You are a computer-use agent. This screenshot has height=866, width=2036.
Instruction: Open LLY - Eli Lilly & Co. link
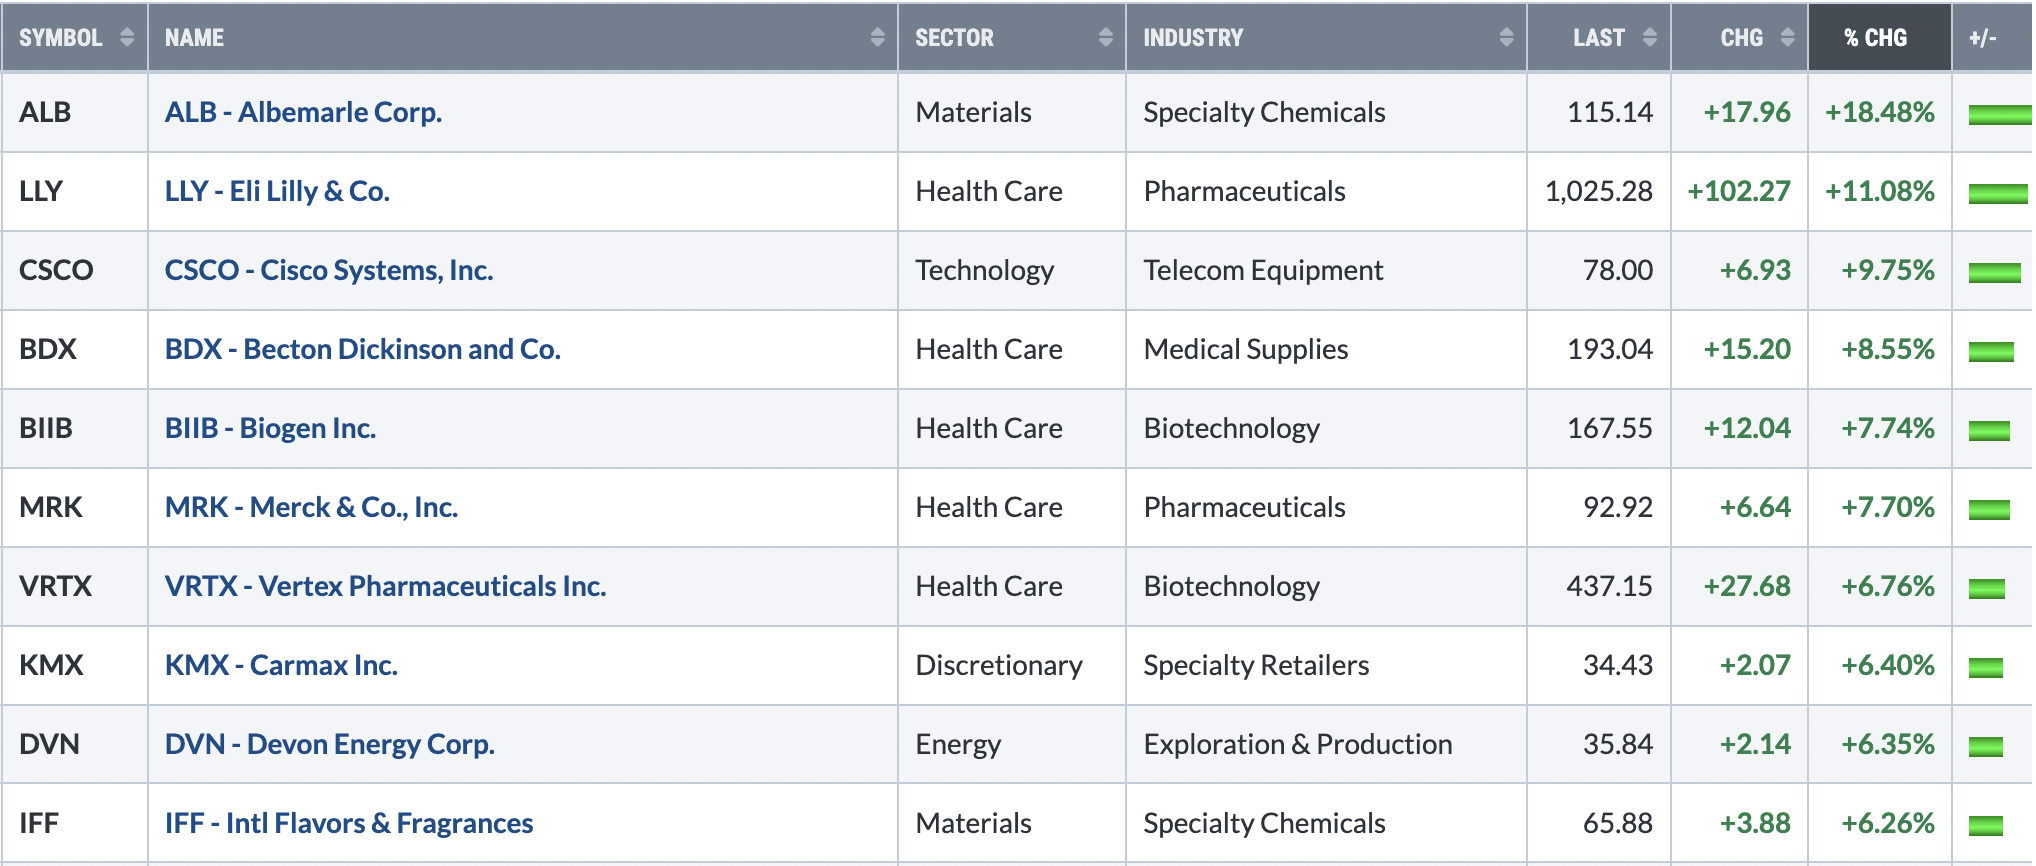click(277, 191)
